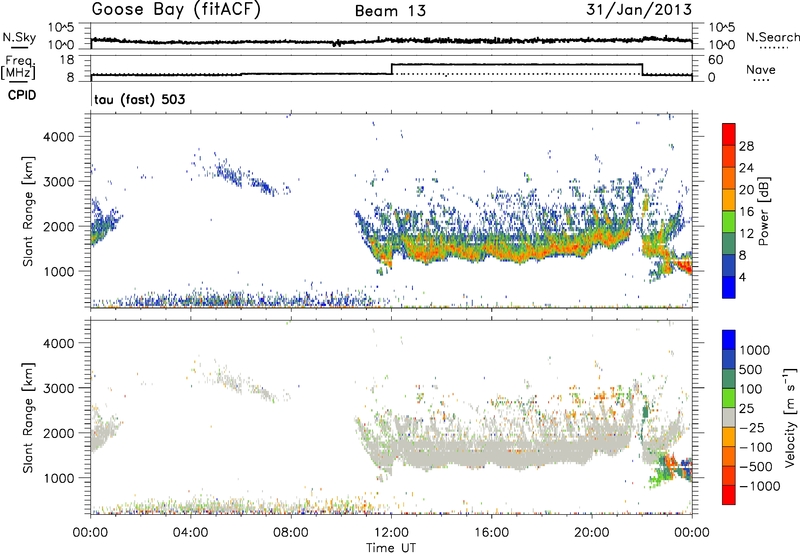Image resolution: width=800 pixels, height=554 pixels.
Task: Click the '16:00' time tick label
Action: click(x=491, y=533)
